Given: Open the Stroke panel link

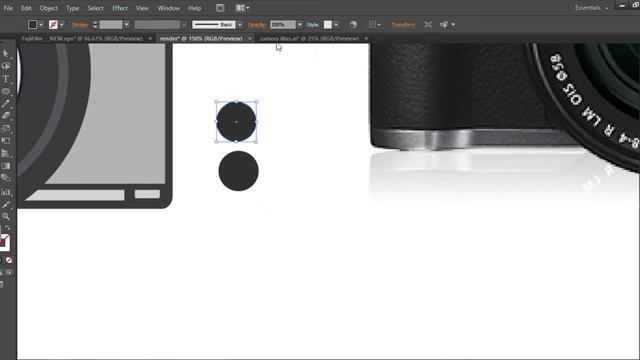Looking at the screenshot, I should [x=80, y=25].
